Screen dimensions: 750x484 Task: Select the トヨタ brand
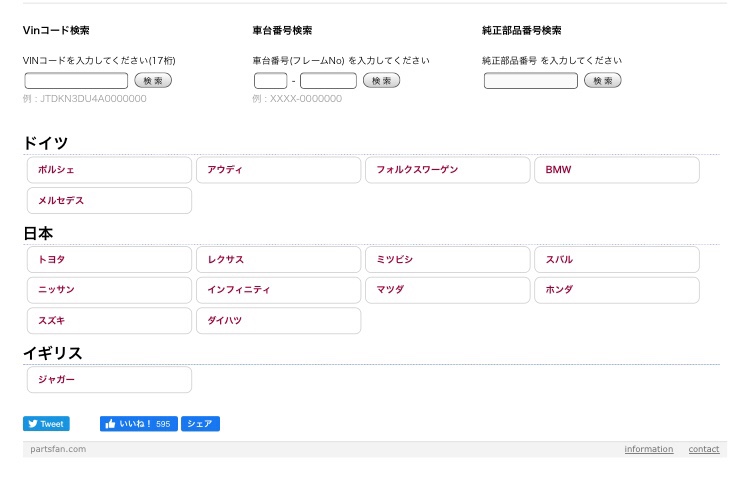[x=110, y=260]
